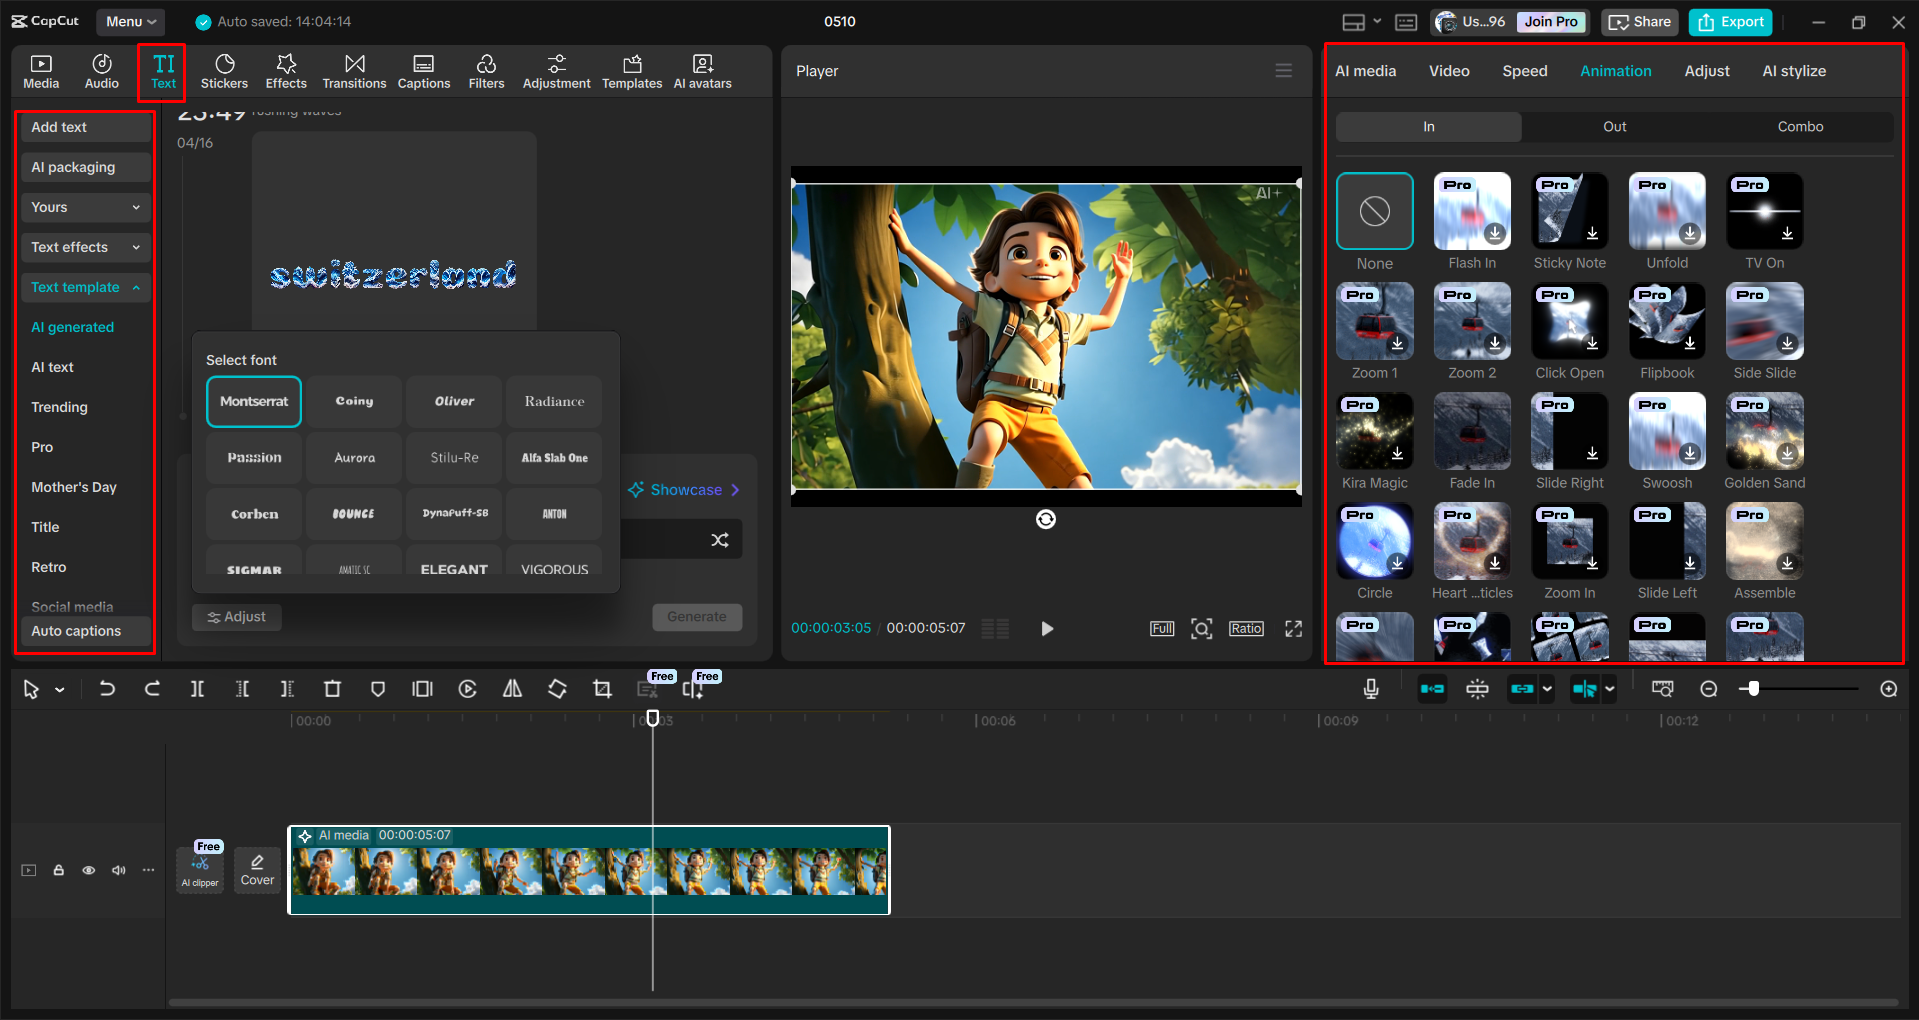The height and width of the screenshot is (1020, 1919).
Task: Delete the selected clip with the trash icon
Action: [332, 689]
